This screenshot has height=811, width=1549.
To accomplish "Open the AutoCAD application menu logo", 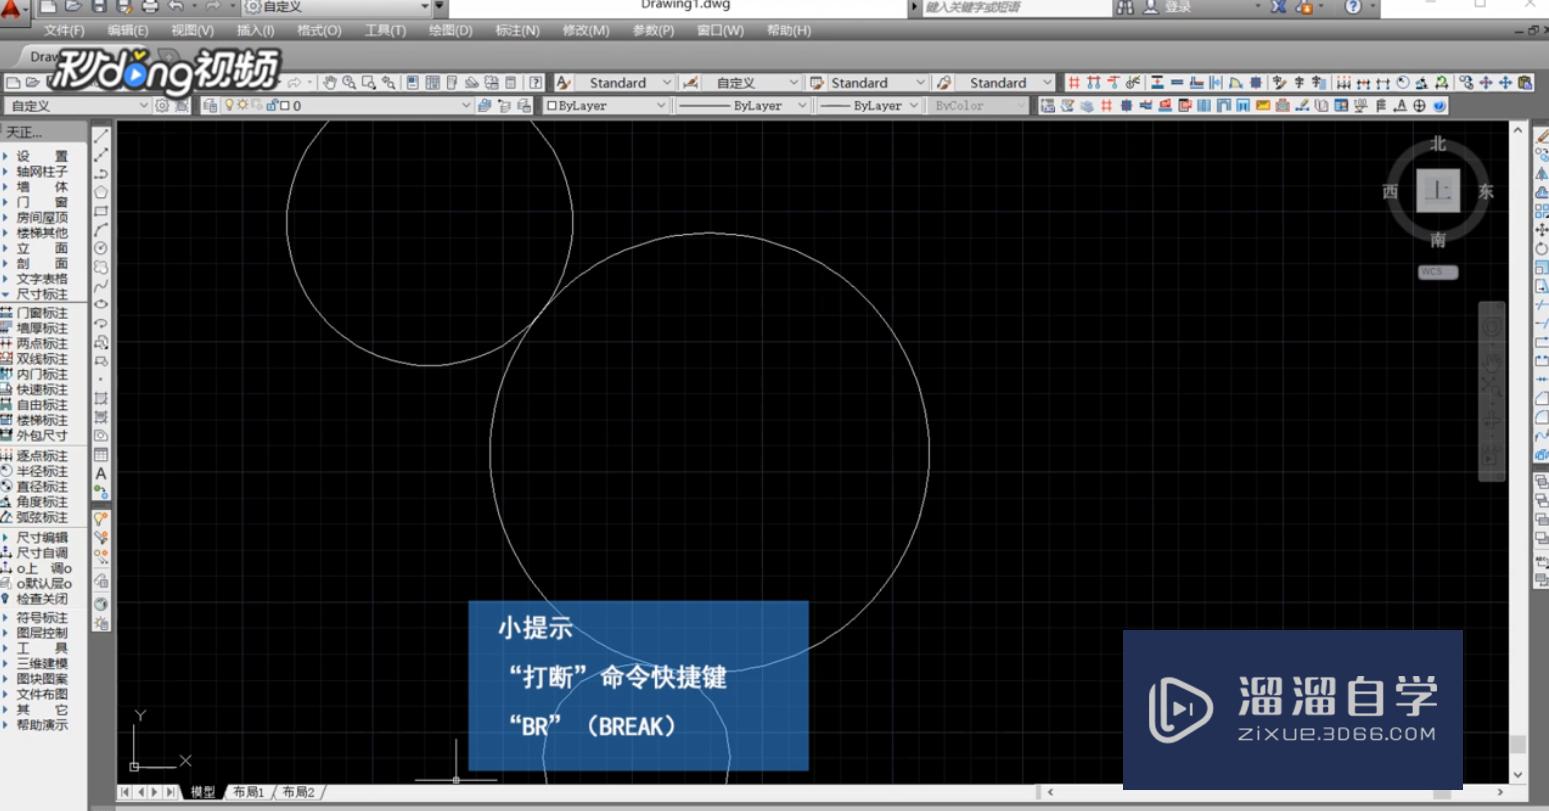I will pos(12,10).
